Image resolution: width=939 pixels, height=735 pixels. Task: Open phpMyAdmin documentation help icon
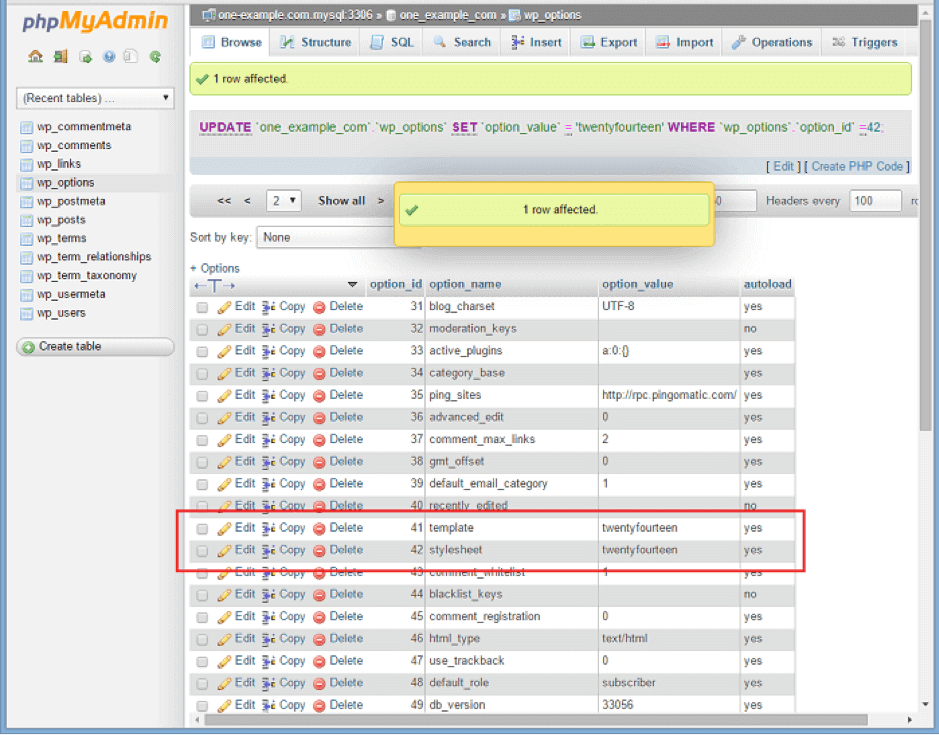click(109, 57)
